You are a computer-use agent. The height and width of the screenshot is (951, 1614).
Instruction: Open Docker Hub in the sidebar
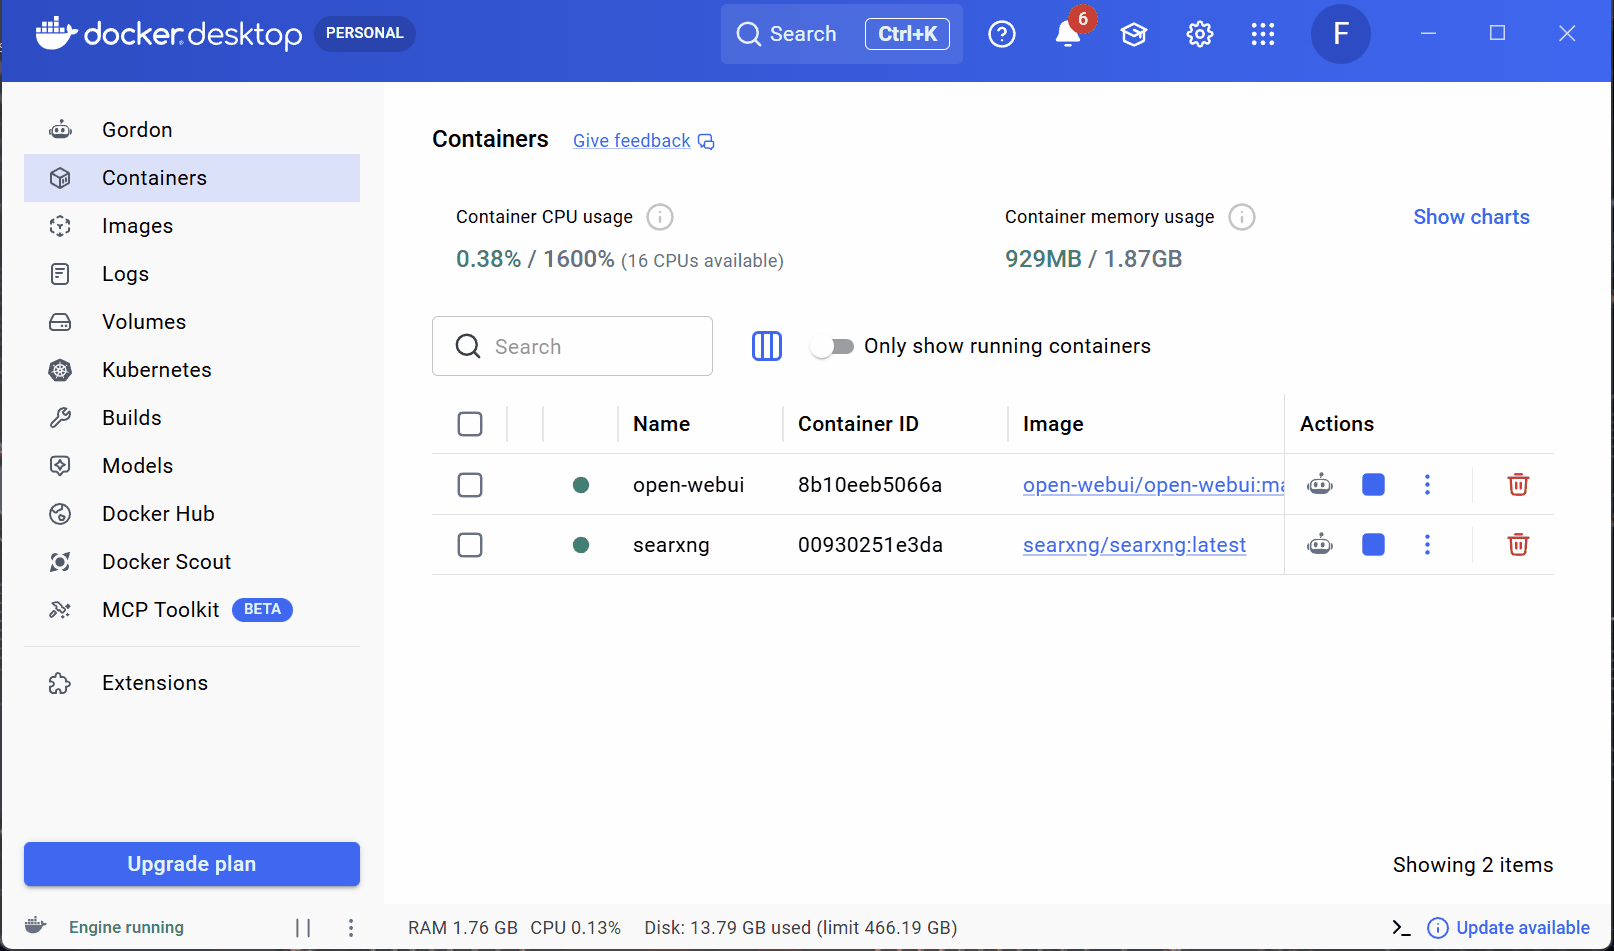[x=192, y=514]
